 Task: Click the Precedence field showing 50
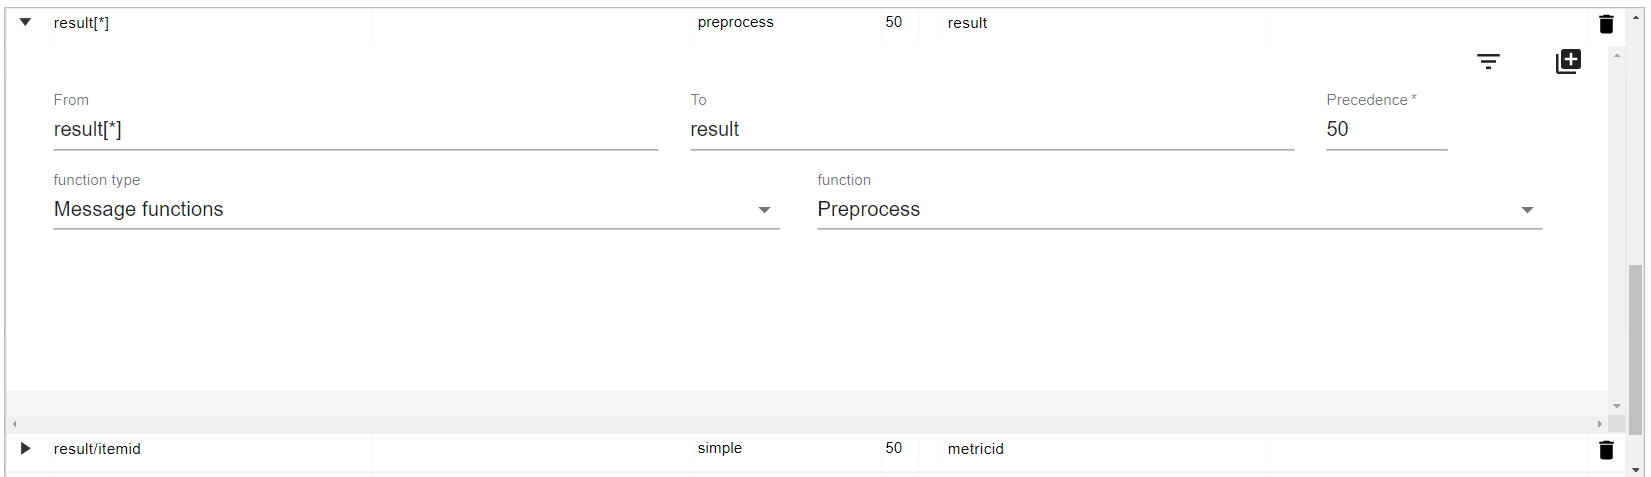click(x=1385, y=130)
